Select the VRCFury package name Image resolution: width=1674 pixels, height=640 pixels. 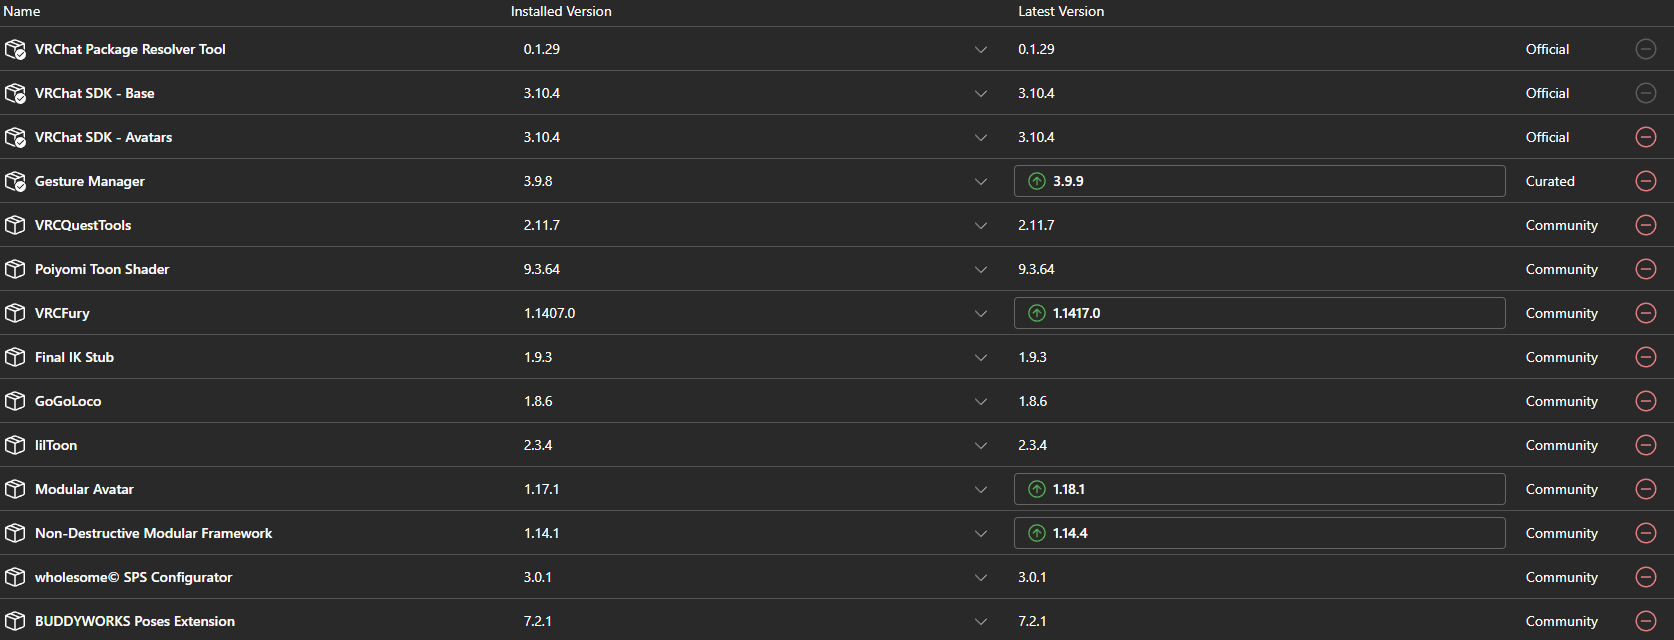(62, 313)
